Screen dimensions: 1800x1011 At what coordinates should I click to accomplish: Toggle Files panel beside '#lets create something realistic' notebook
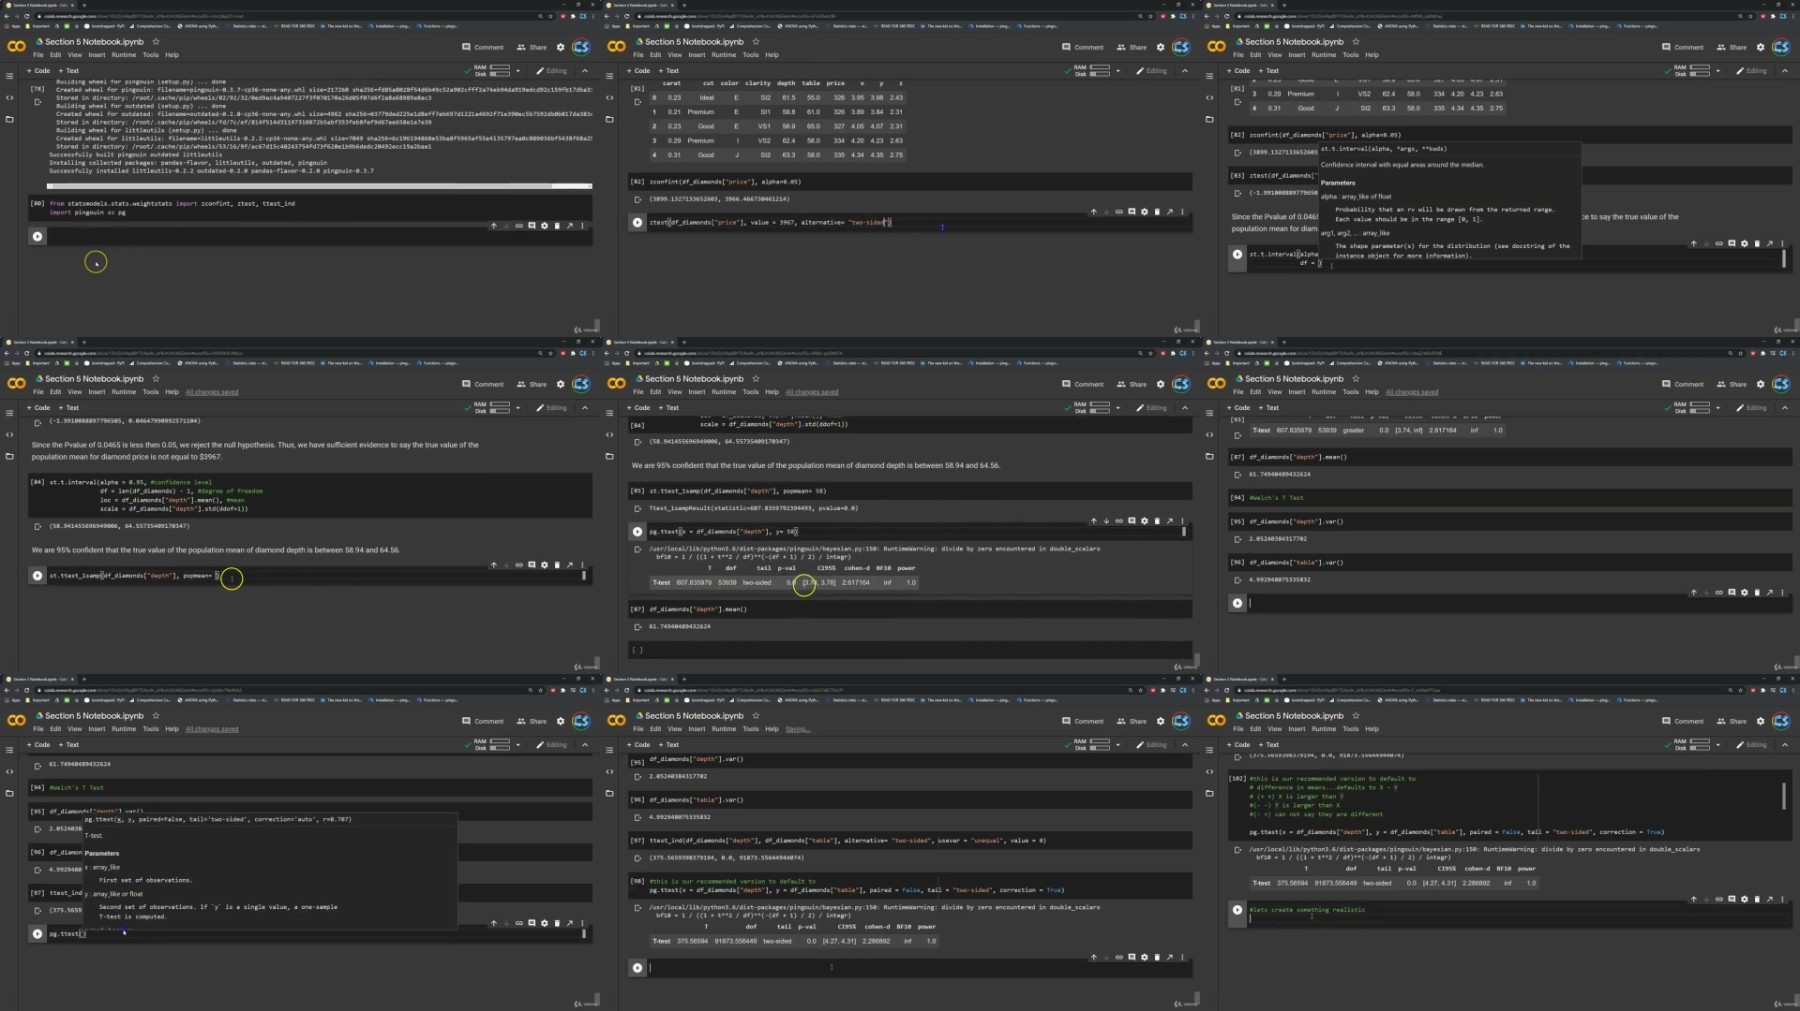pyautogui.click(x=1210, y=793)
